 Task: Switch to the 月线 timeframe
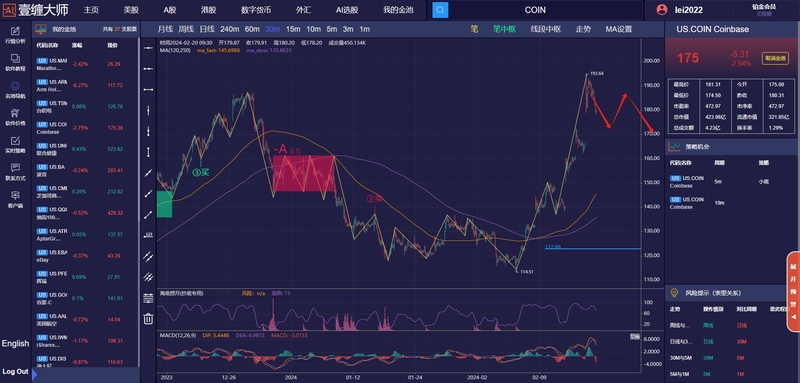click(165, 29)
